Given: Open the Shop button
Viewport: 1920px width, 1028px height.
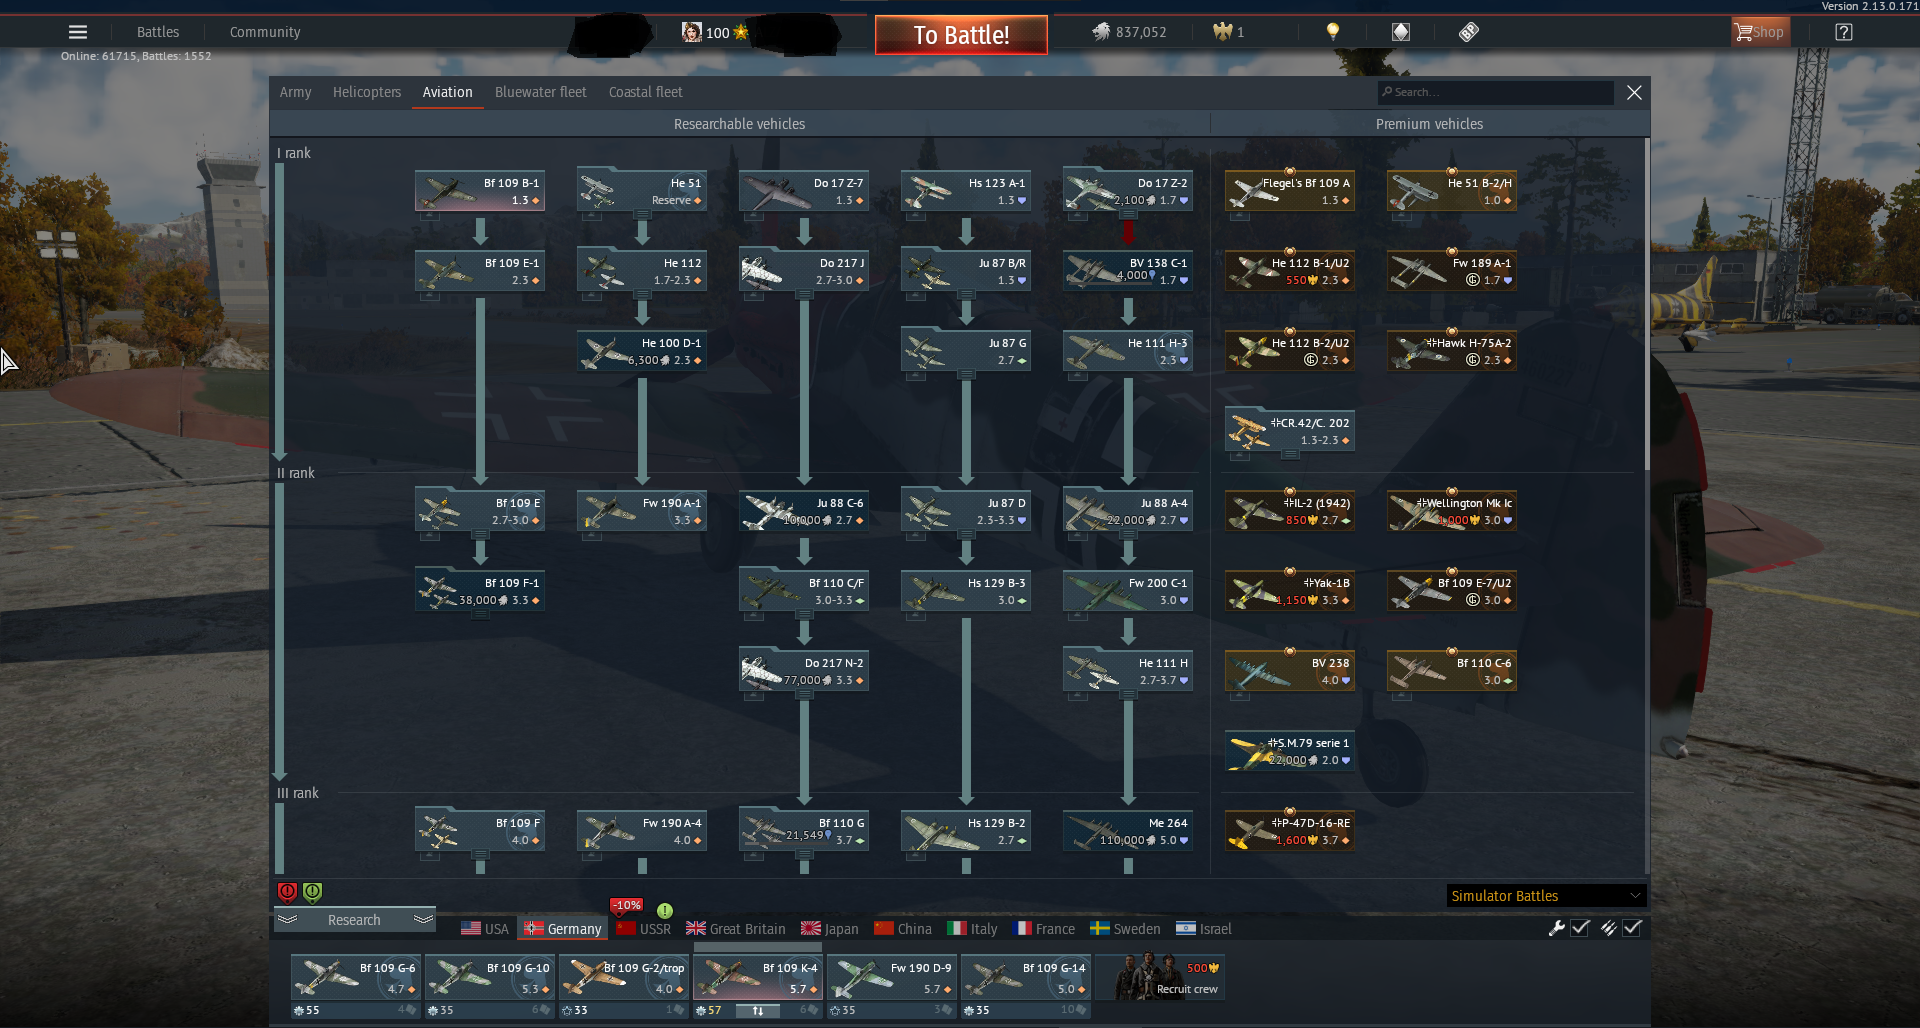Looking at the screenshot, I should [1760, 32].
